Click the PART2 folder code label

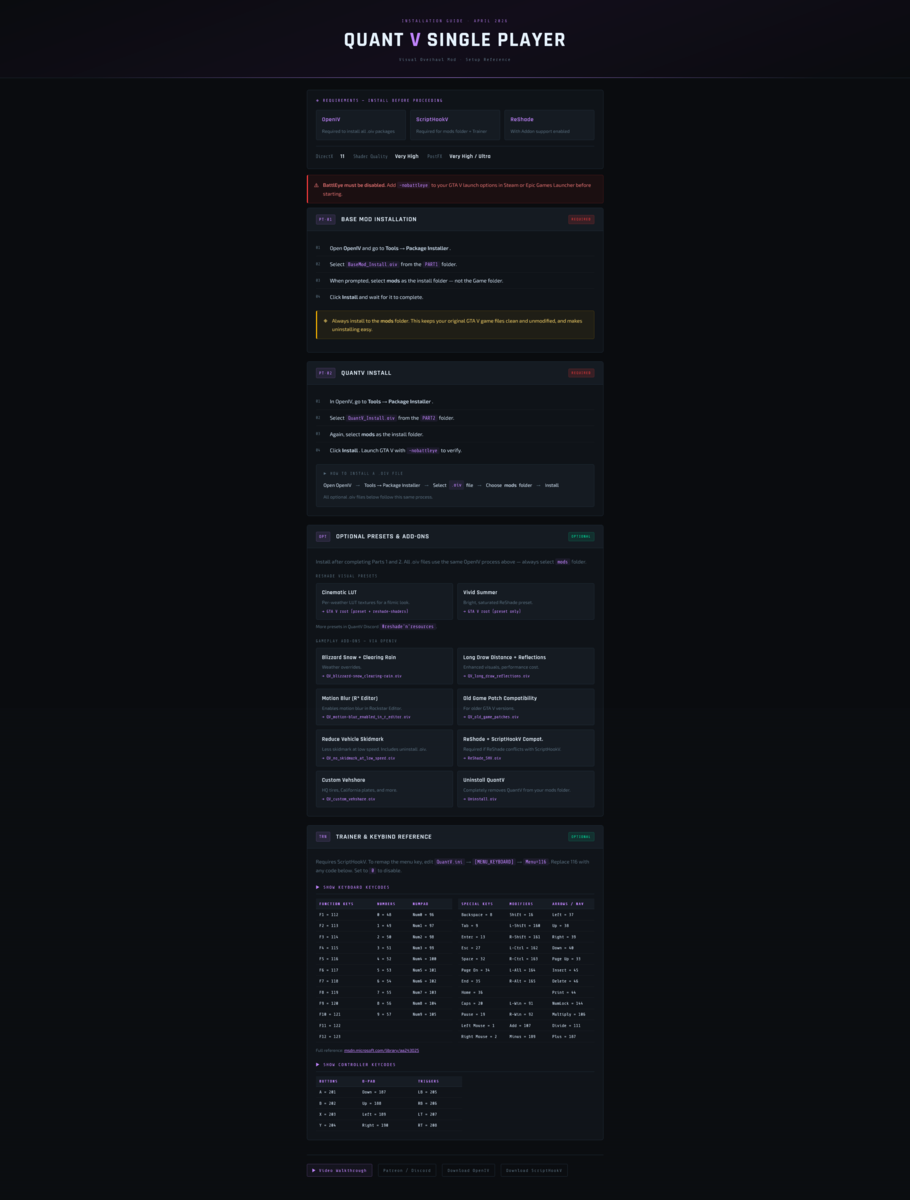click(429, 418)
